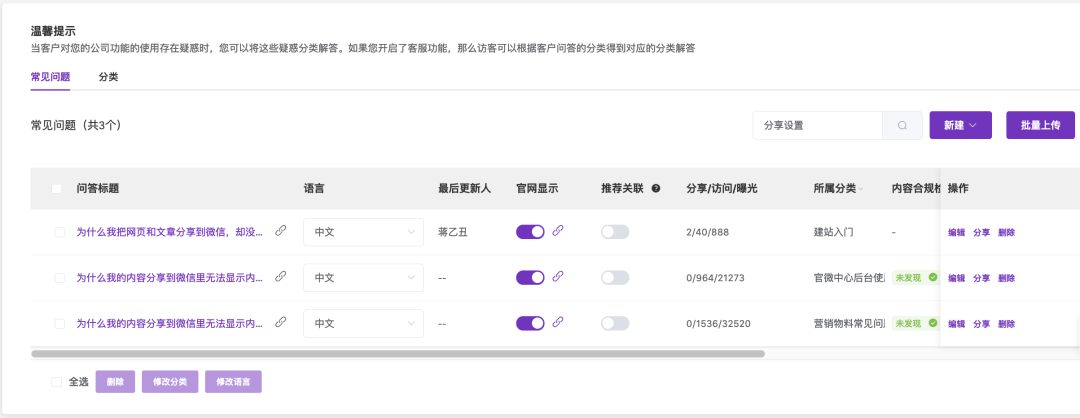The width and height of the screenshot is (1080, 418).
Task: Click link icon beside second question title
Action: tap(281, 277)
